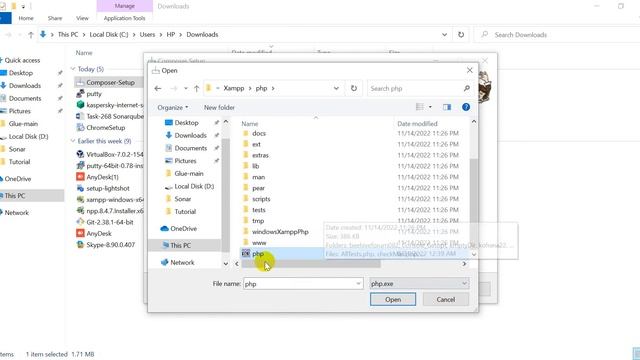Expand the view options dropdown arrow
This screenshot has width=640, height=360.
430,107
